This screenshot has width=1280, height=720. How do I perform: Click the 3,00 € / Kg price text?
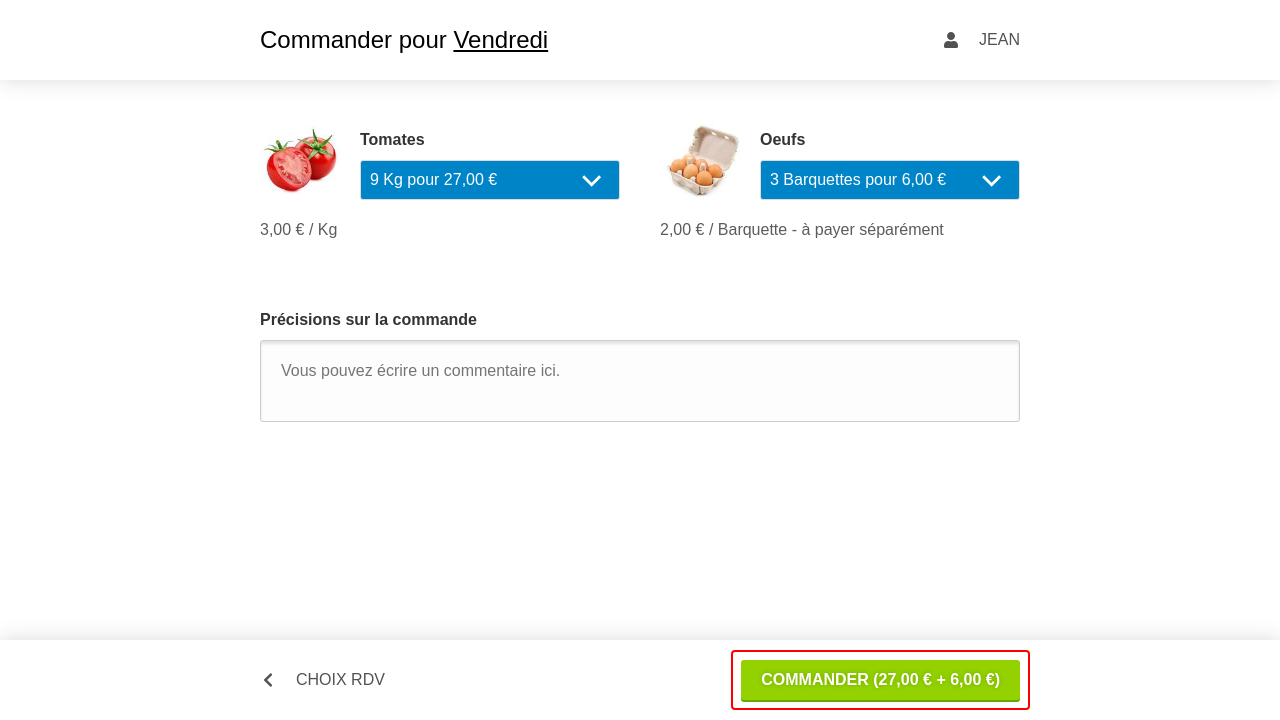coord(298,230)
